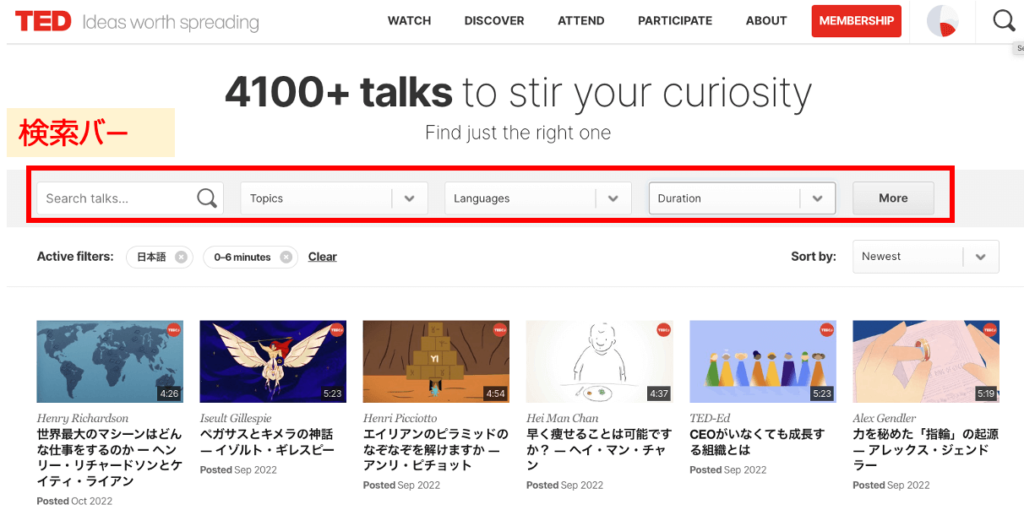Open the Duration dropdown
The image size is (1024, 510).
pos(817,198)
